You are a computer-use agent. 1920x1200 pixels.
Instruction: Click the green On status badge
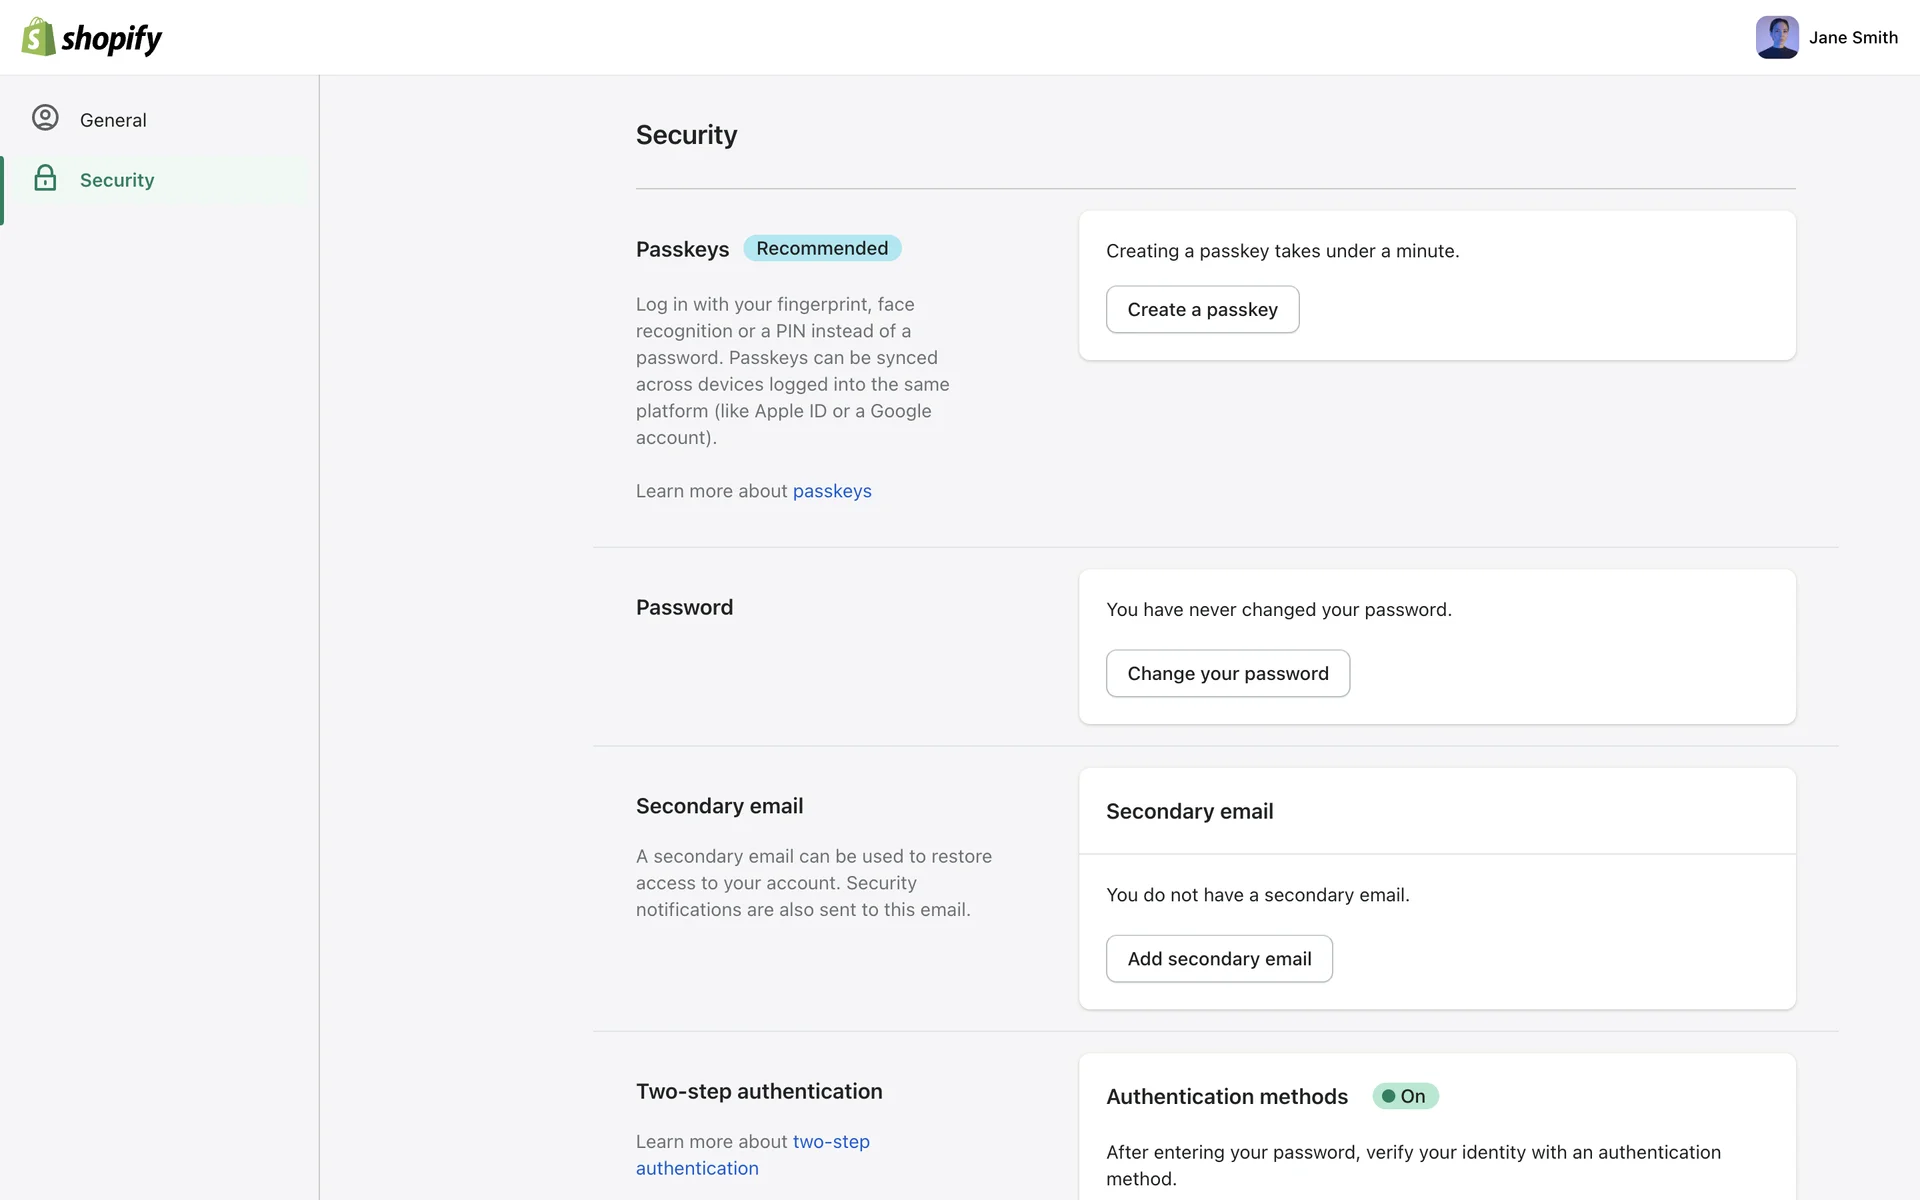[x=1404, y=1096]
